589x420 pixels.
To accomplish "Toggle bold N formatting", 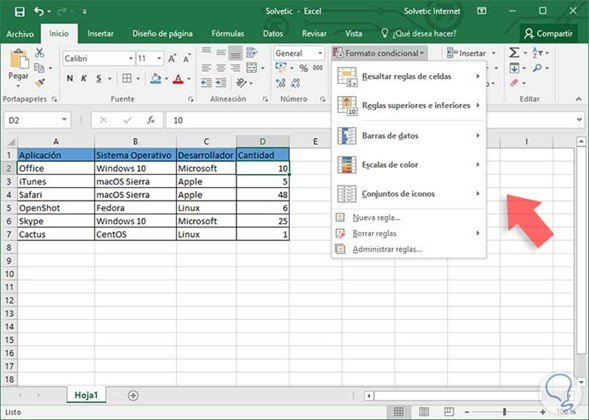I will pos(70,78).
